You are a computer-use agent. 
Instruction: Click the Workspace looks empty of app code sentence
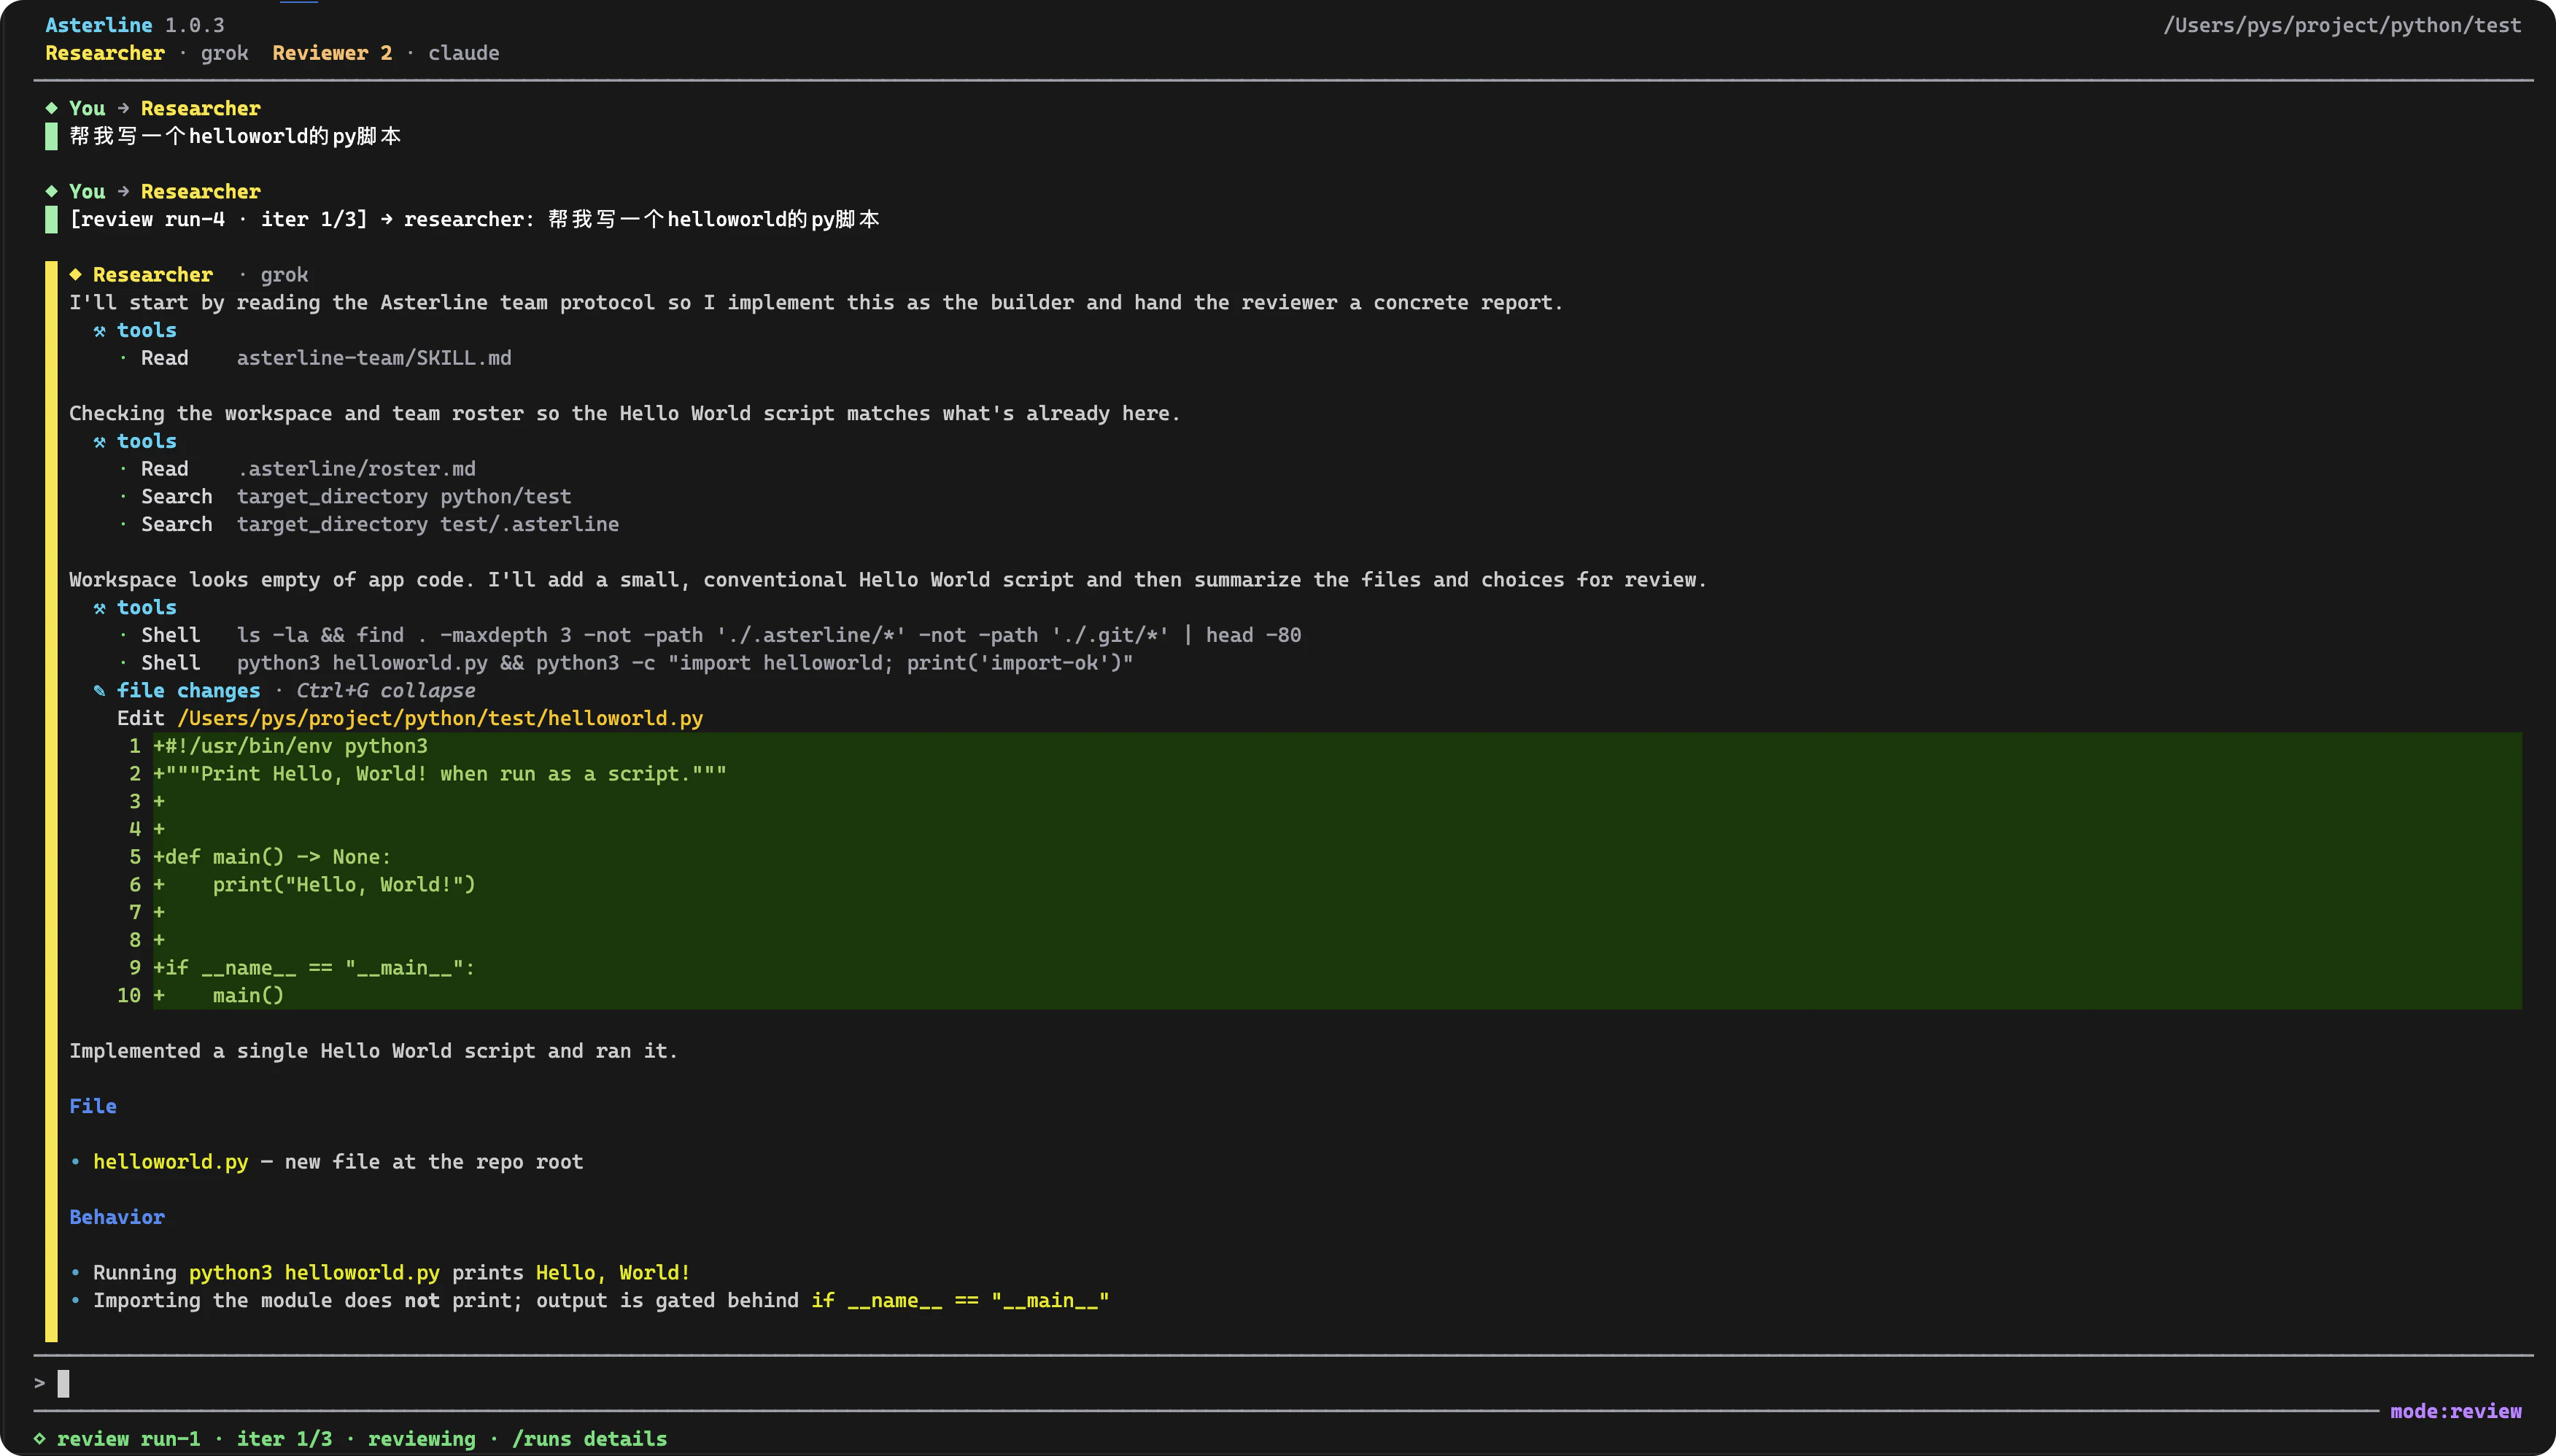[888, 580]
